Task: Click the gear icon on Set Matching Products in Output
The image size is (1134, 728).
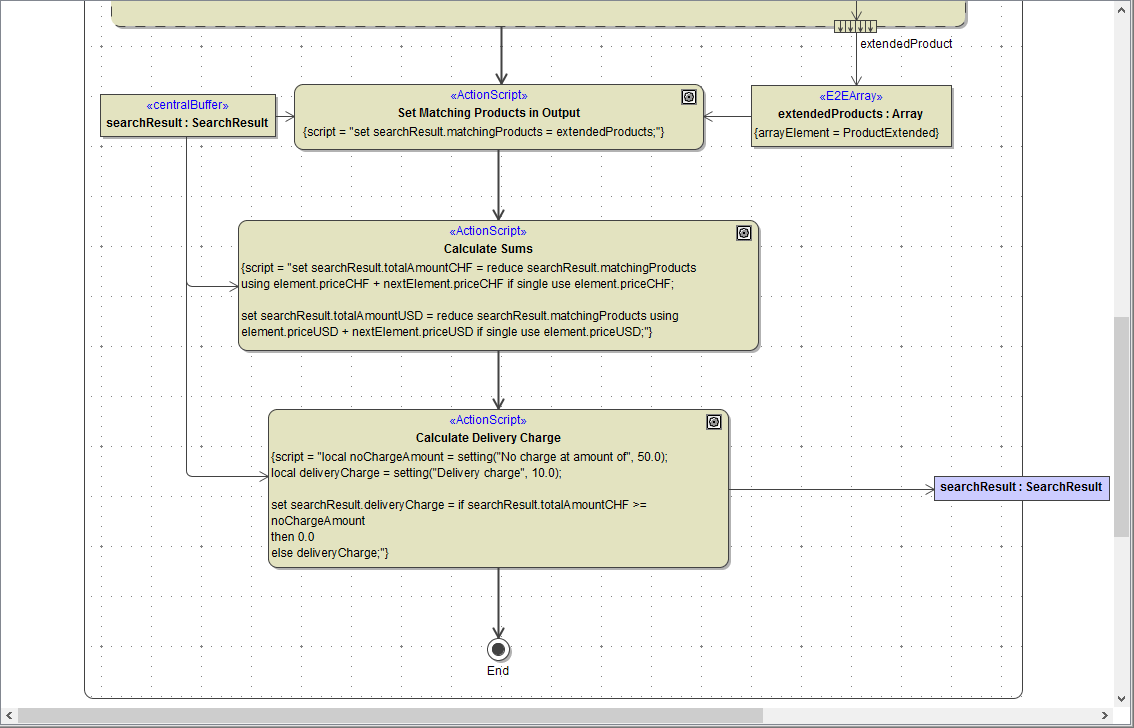Action: point(689,96)
